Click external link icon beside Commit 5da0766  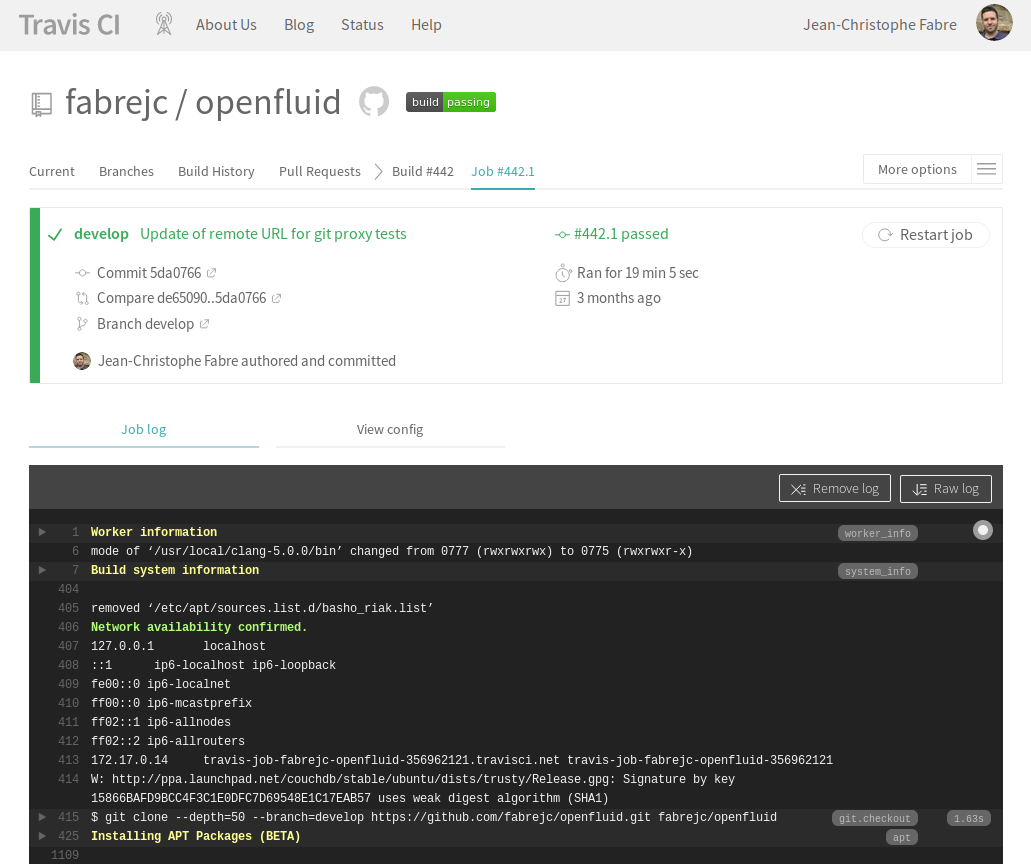coord(211,273)
